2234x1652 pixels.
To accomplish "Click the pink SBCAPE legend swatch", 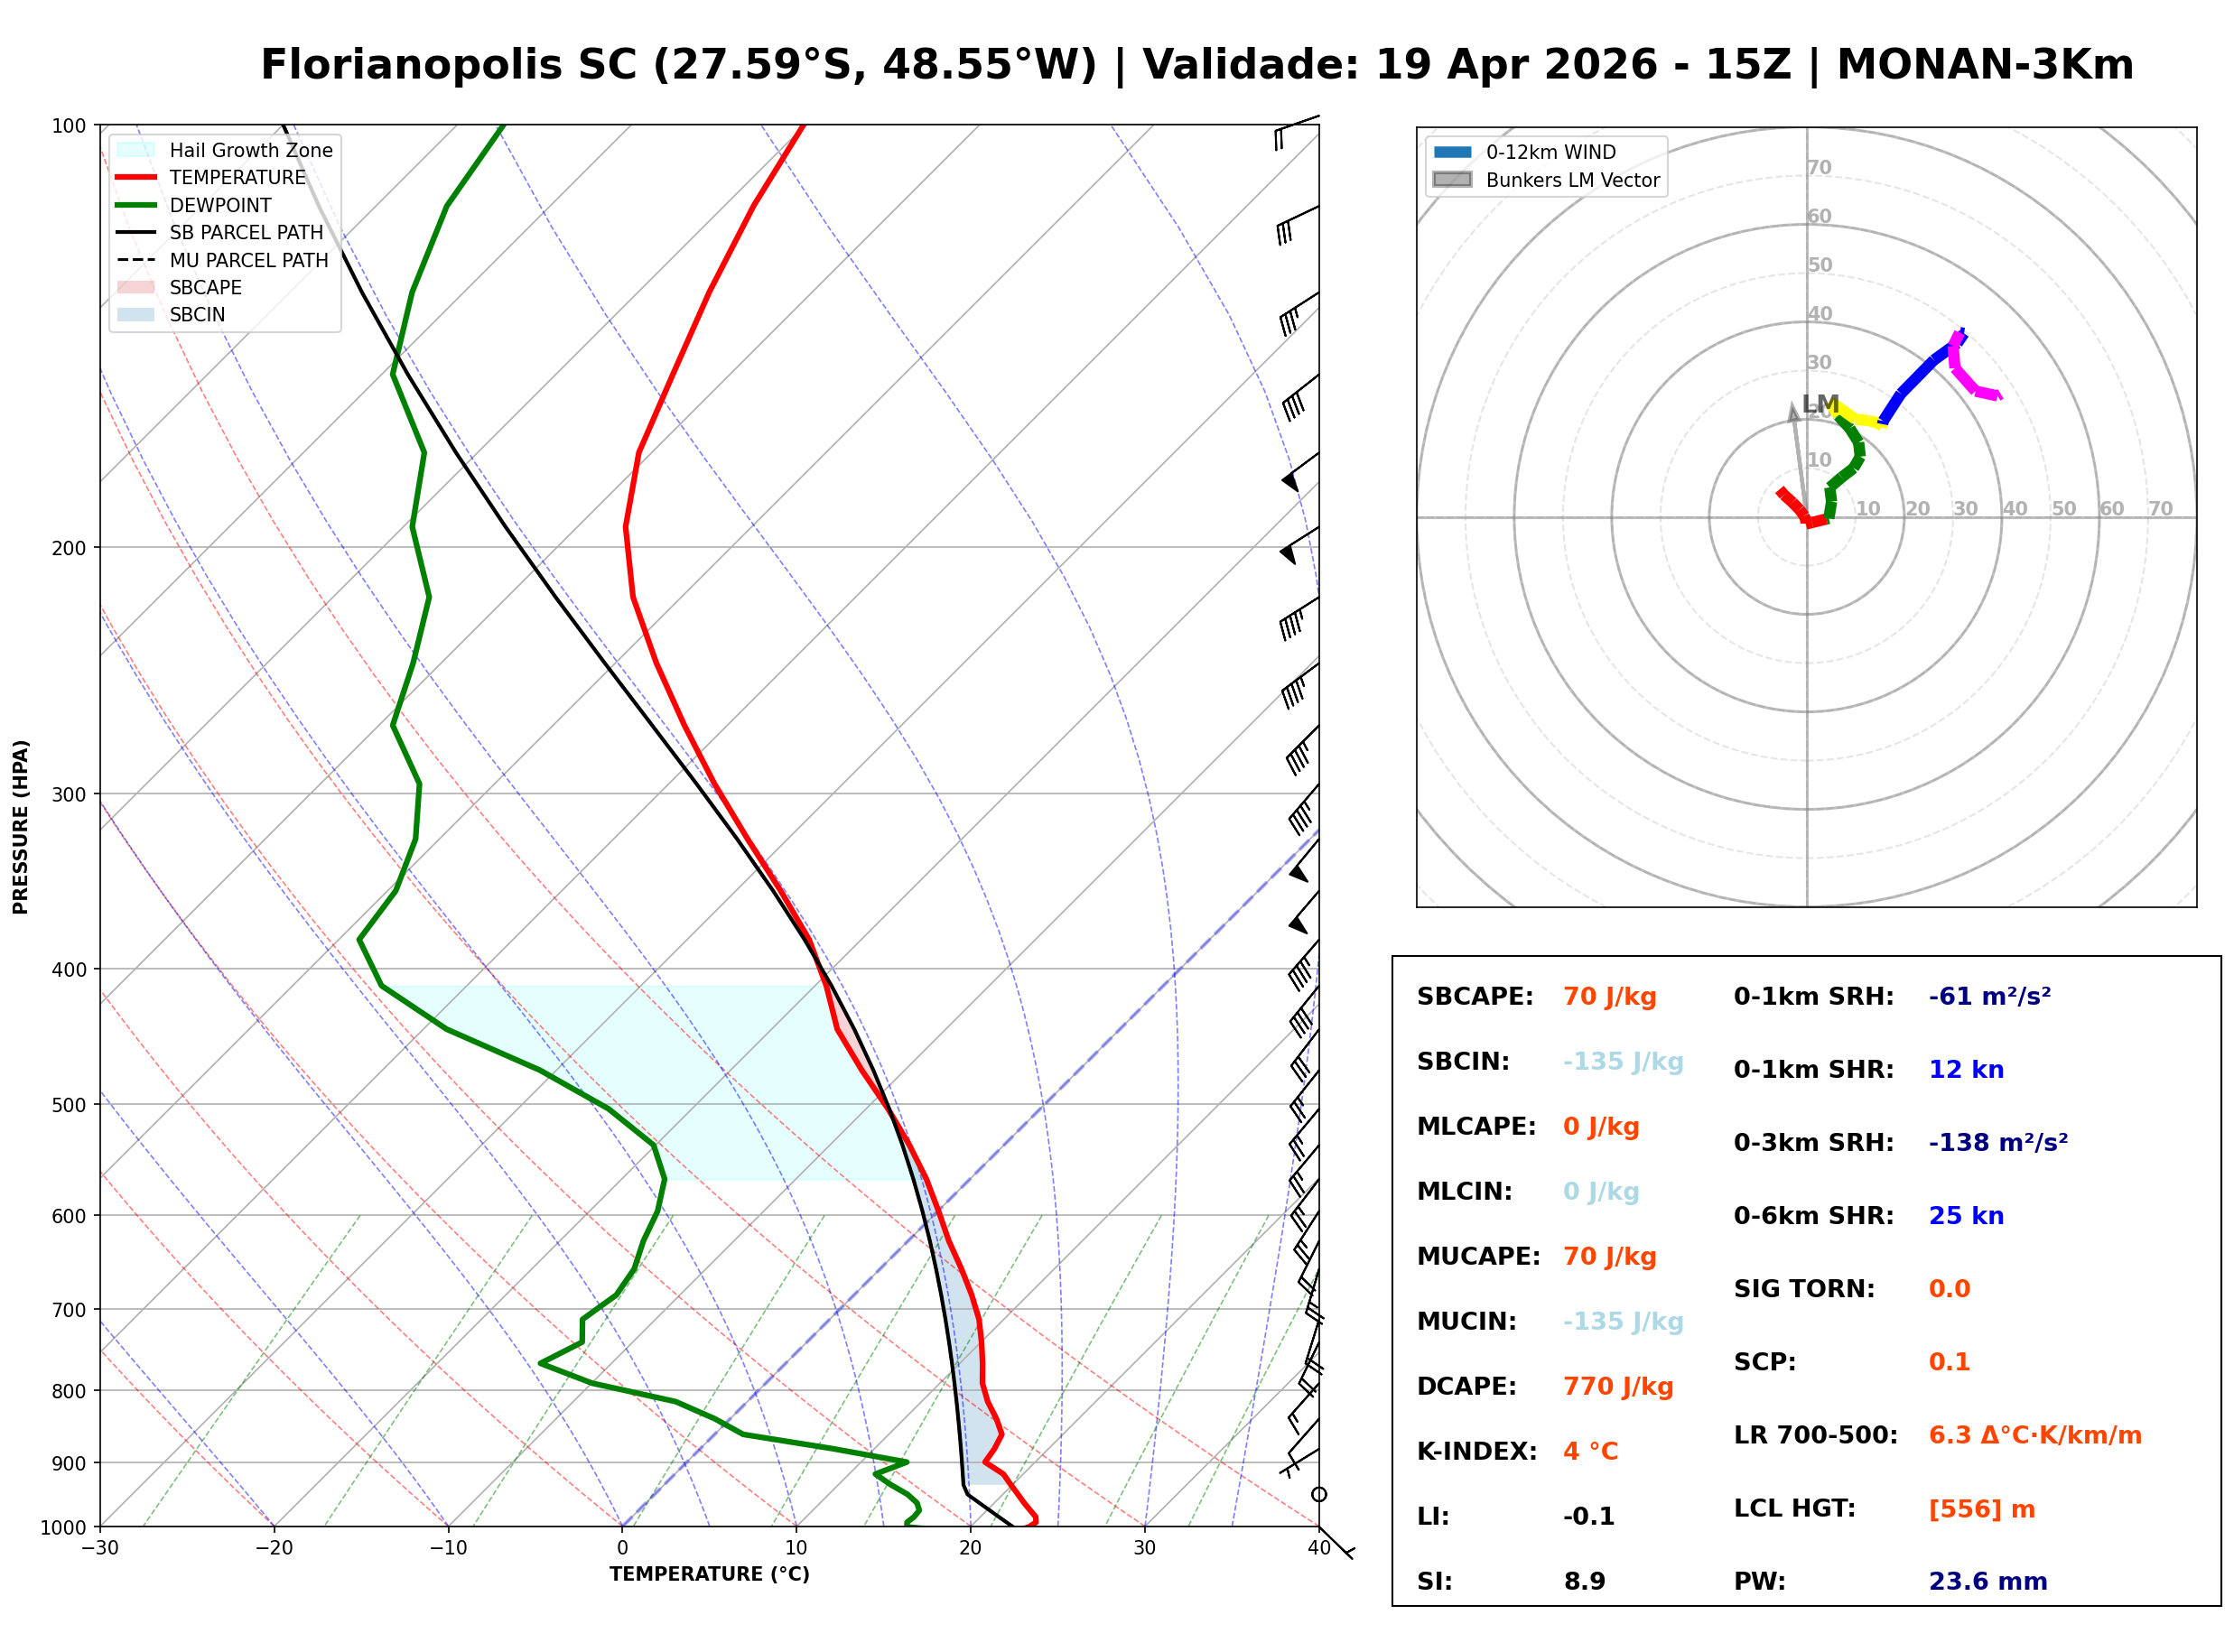I will point(136,287).
